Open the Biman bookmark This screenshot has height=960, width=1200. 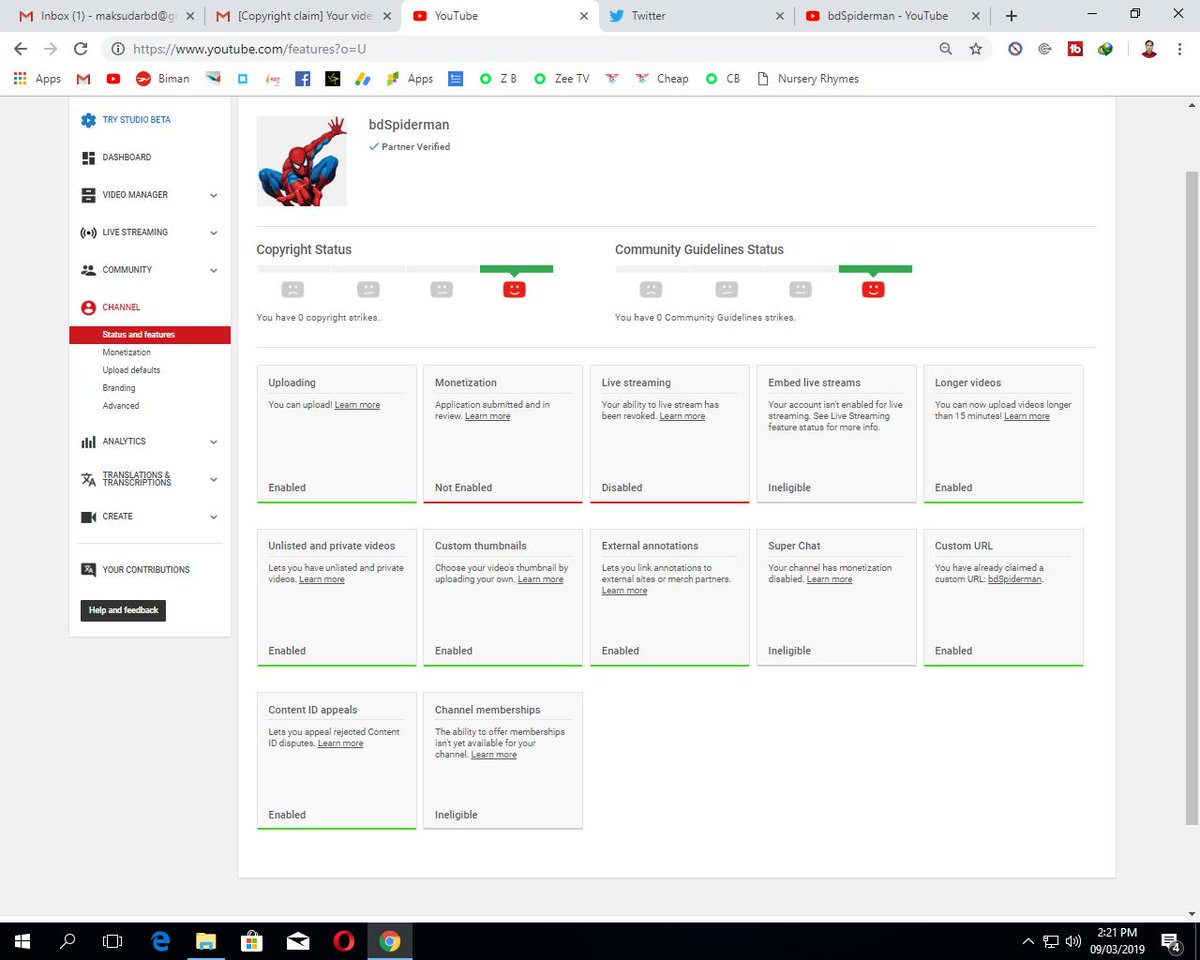click(162, 79)
